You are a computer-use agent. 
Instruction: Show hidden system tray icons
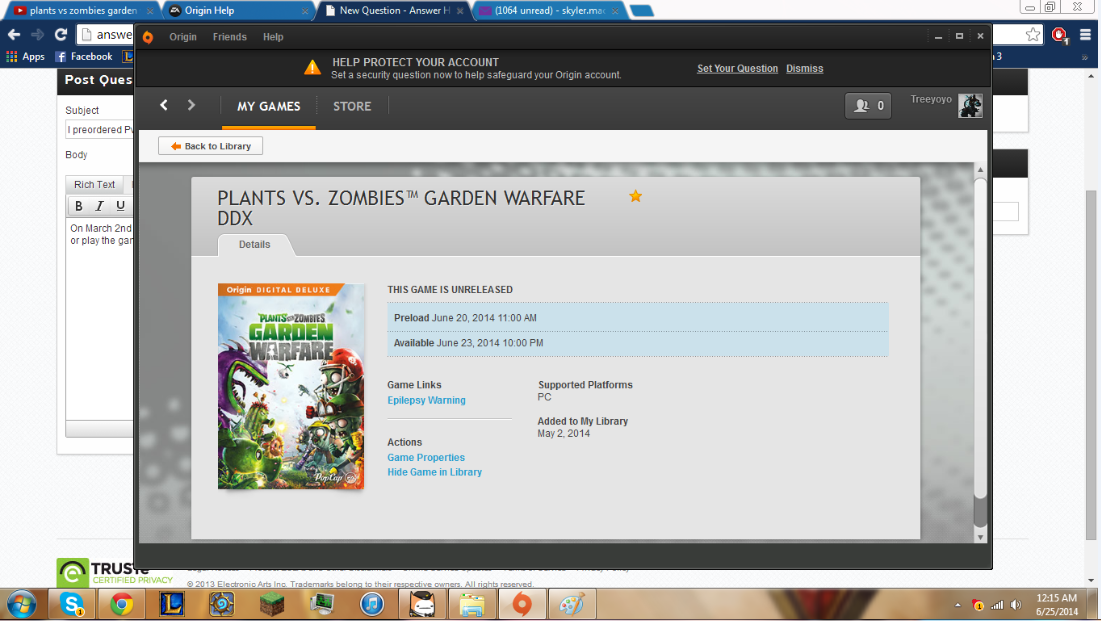pos(957,605)
